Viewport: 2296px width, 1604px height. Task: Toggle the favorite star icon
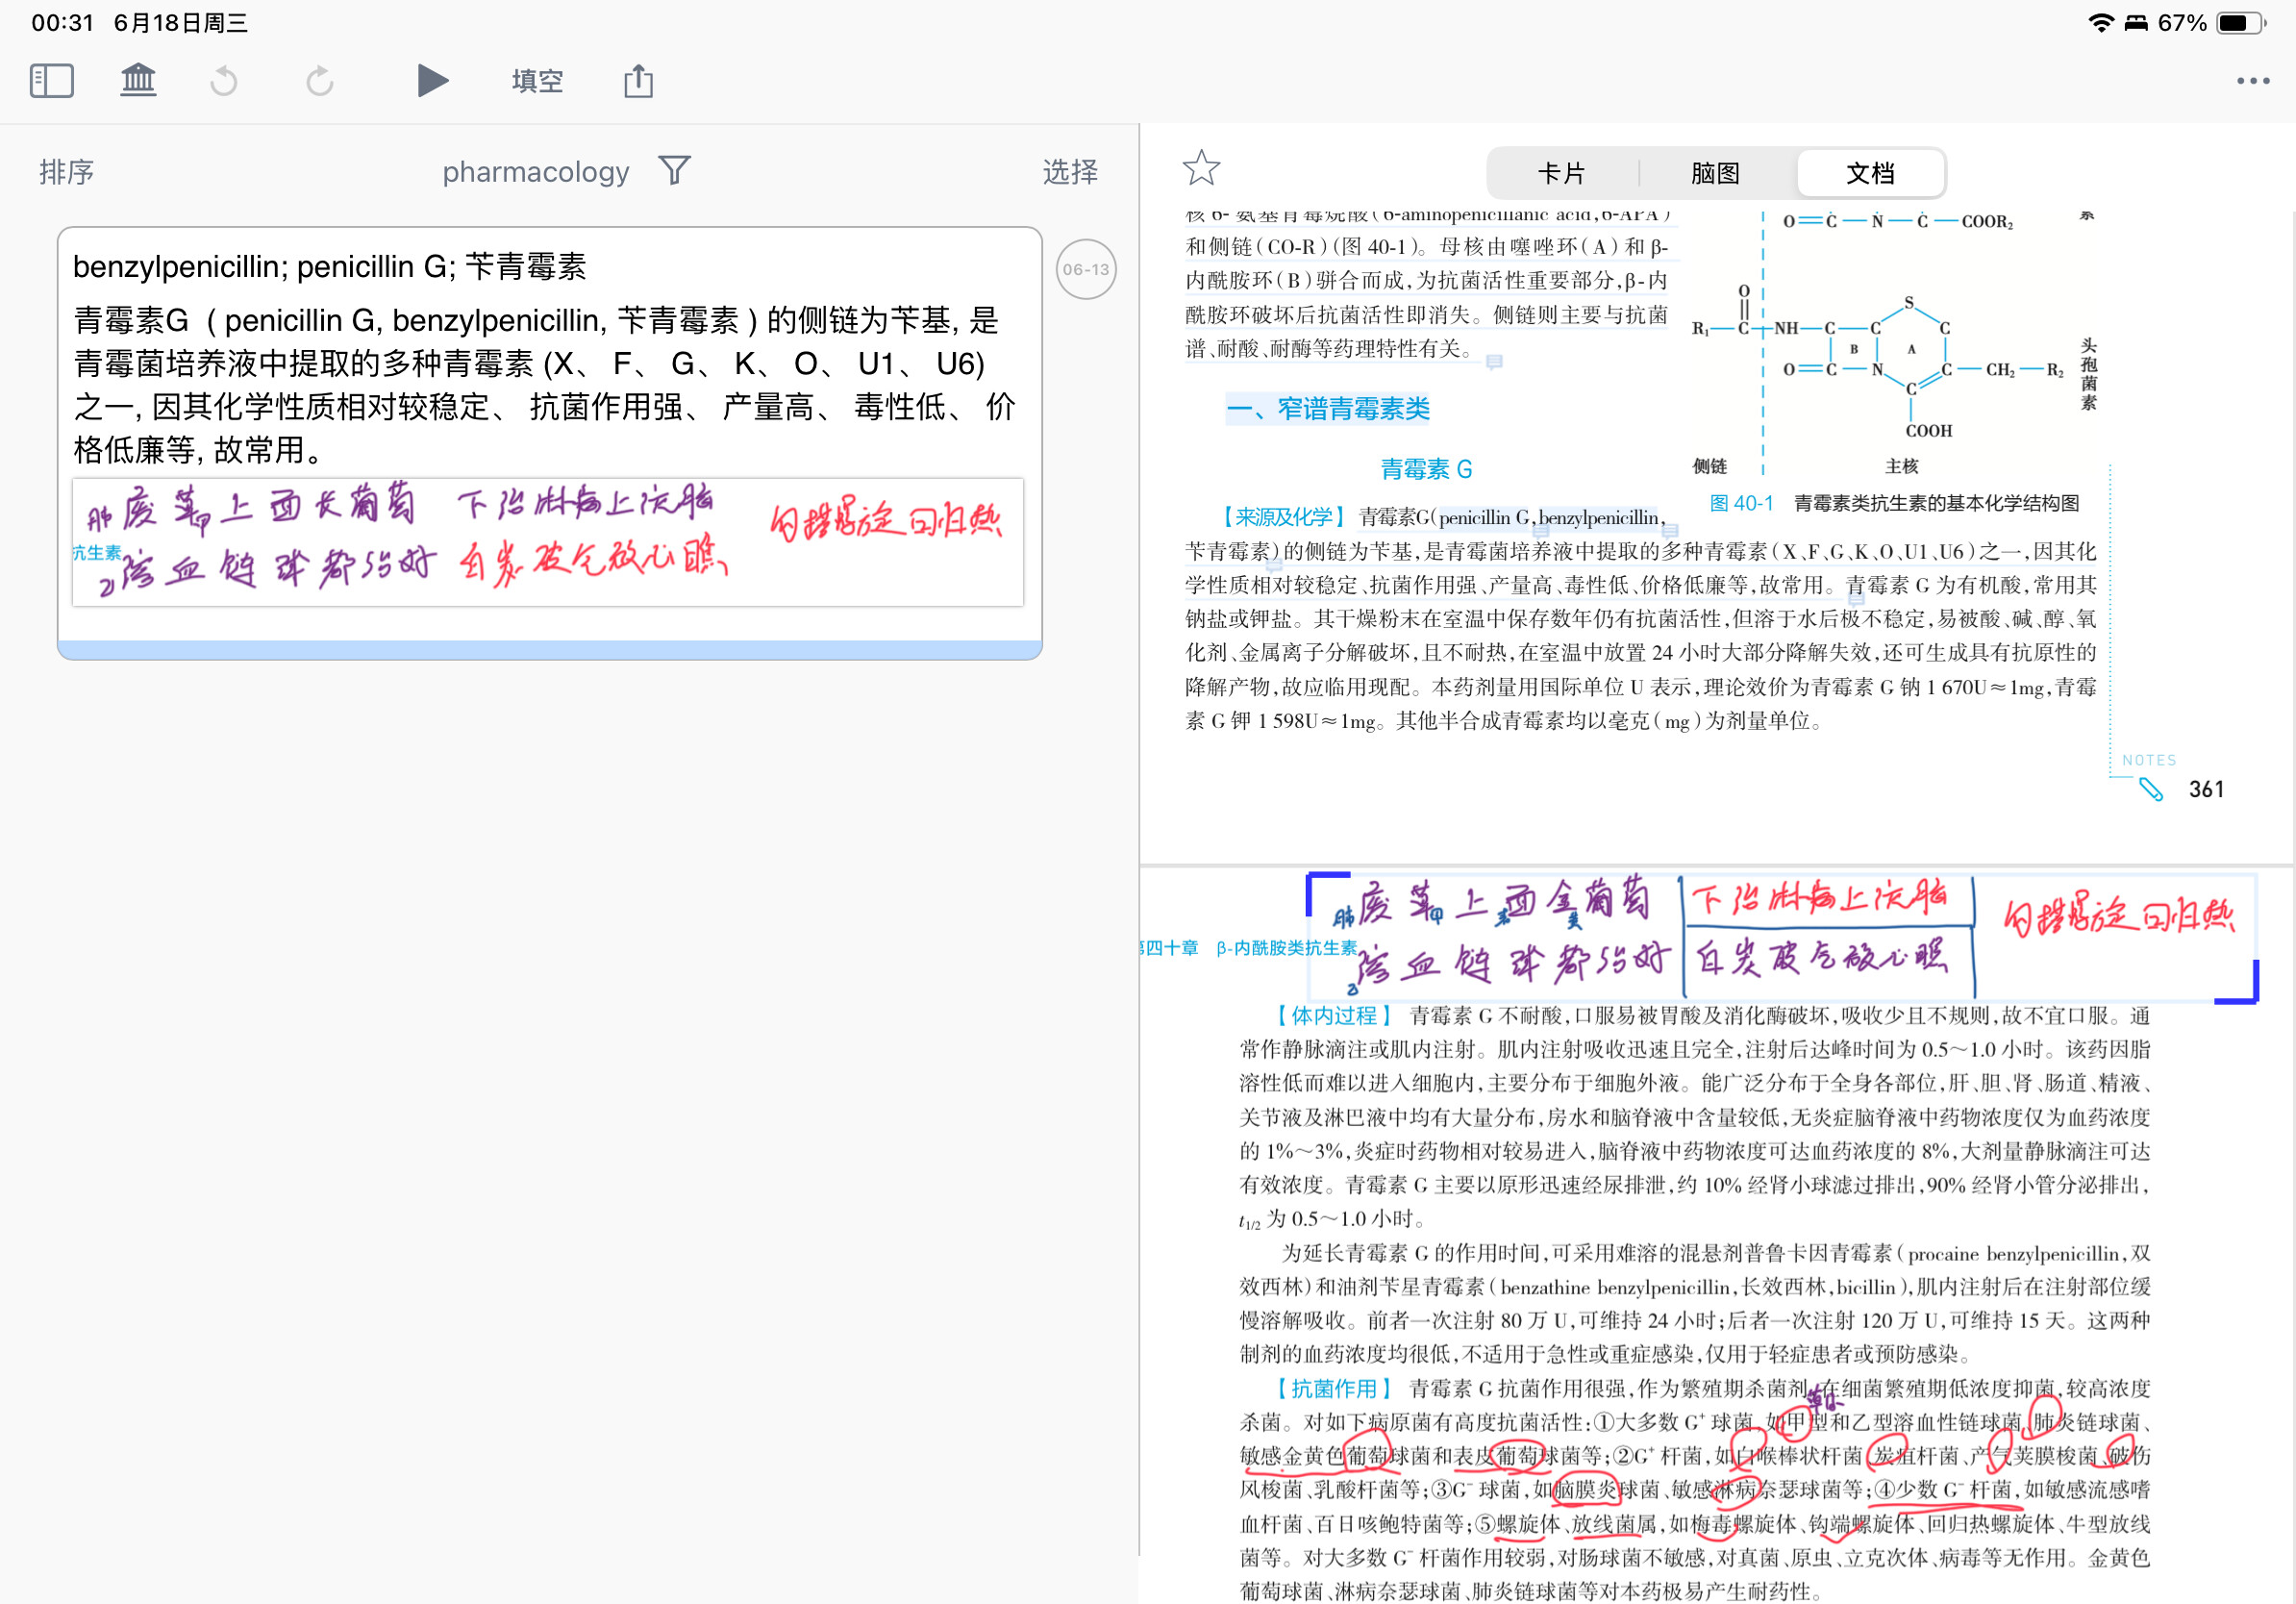click(1201, 168)
